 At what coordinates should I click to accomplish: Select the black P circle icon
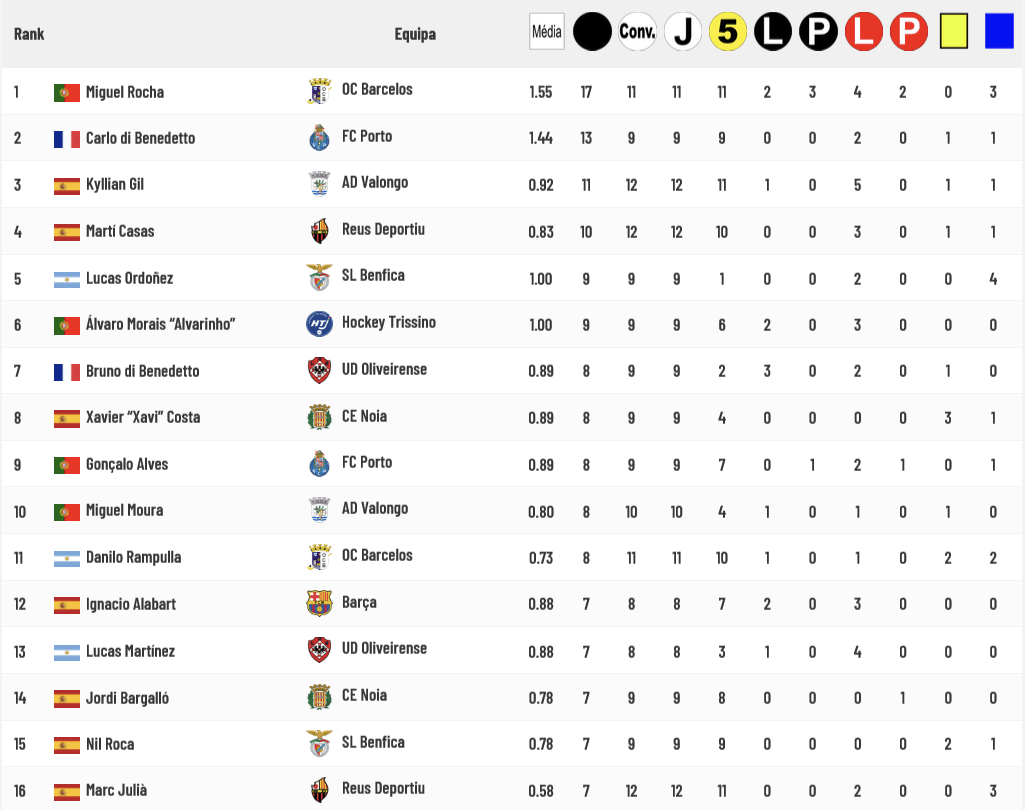818,31
